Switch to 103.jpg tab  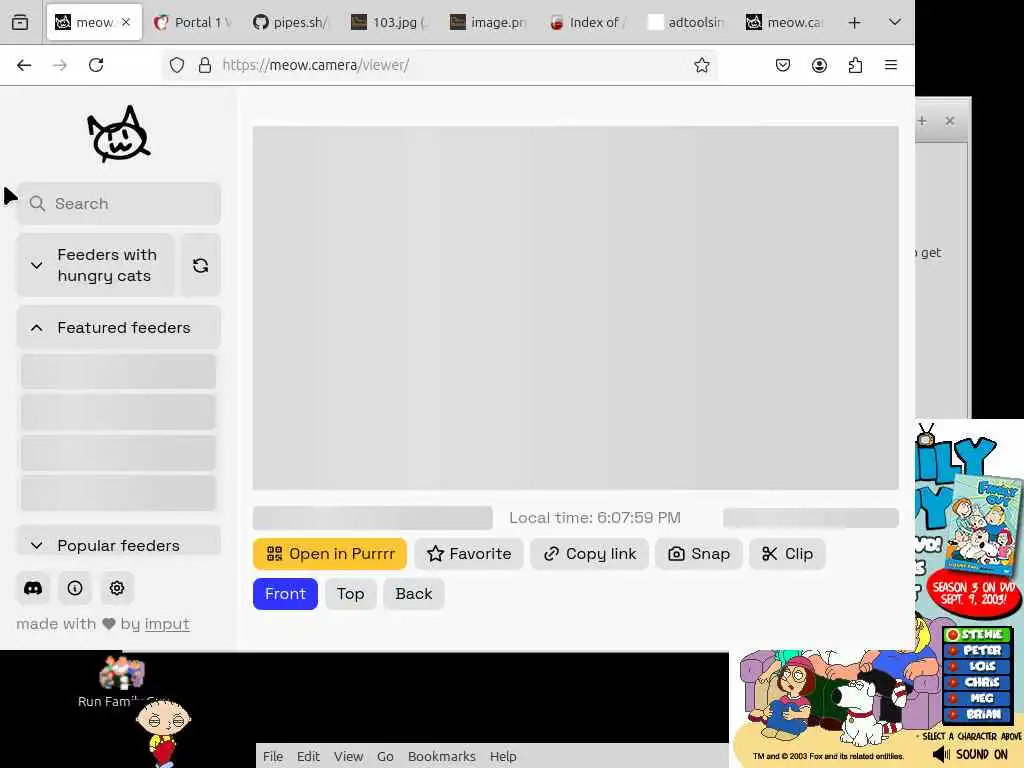pyautogui.click(x=390, y=22)
